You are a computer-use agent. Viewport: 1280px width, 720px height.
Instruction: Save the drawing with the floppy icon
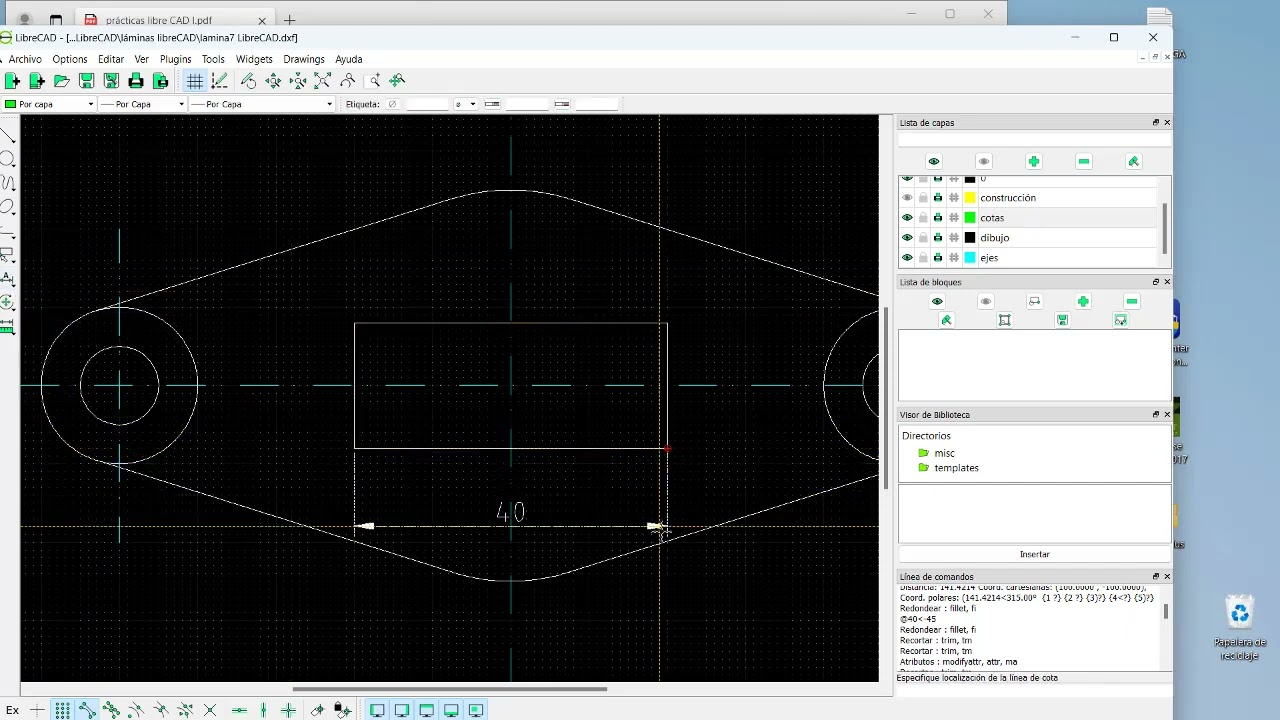point(86,81)
